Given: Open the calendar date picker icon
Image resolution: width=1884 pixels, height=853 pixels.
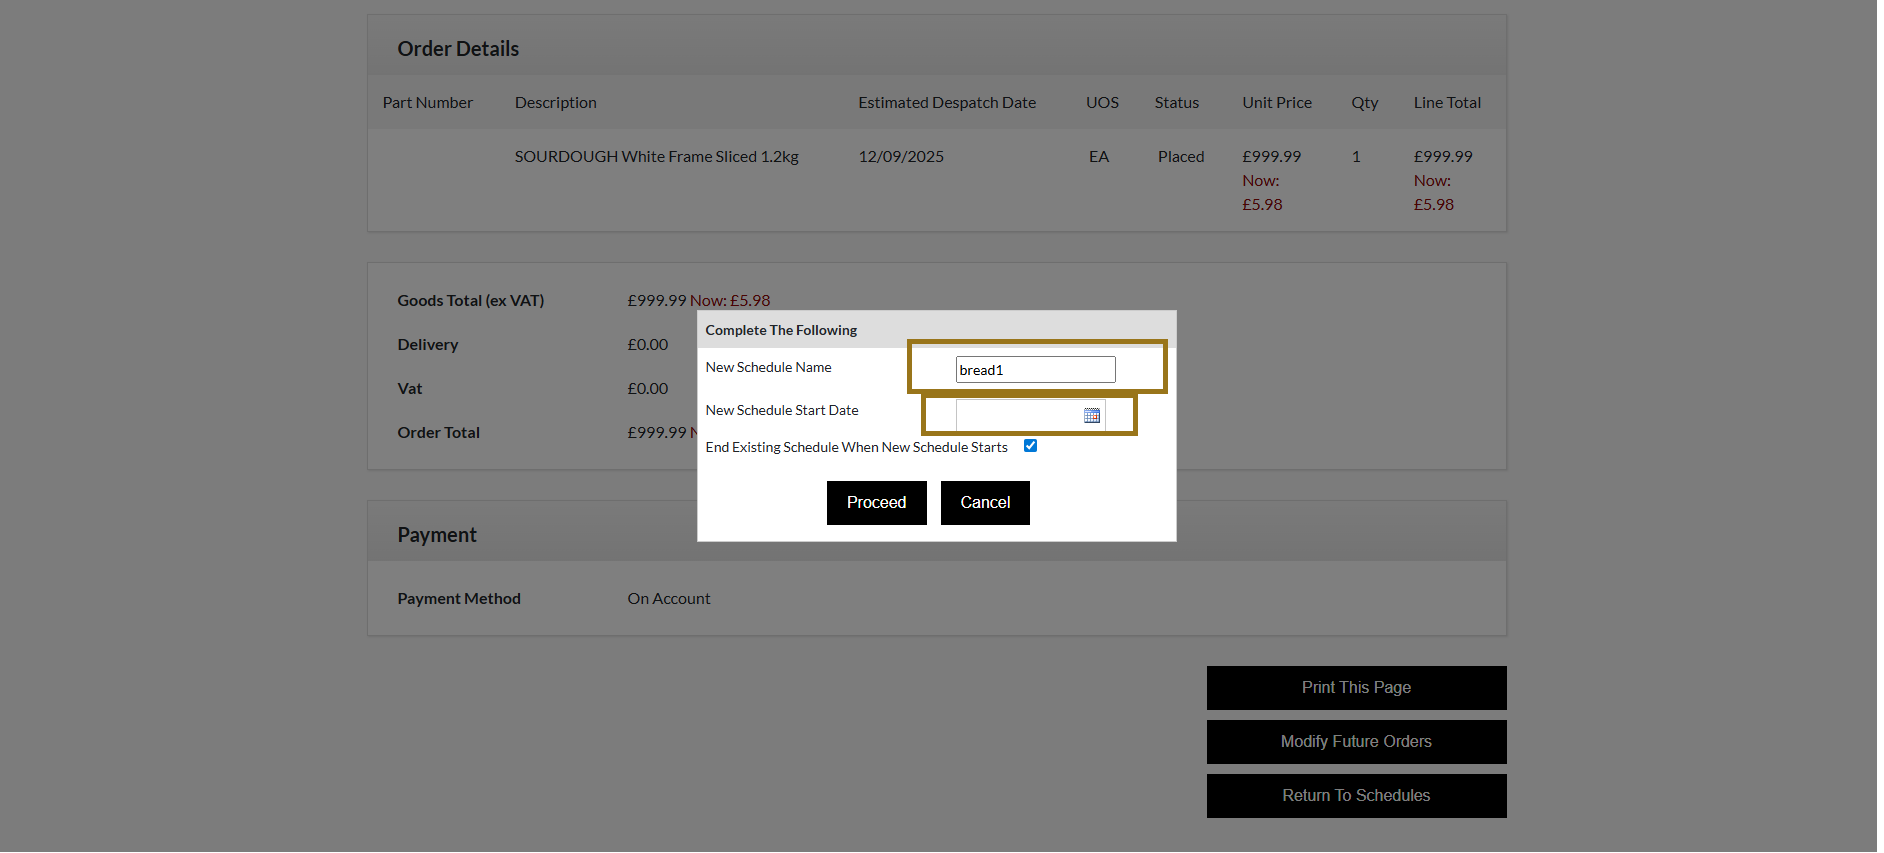Looking at the screenshot, I should [1091, 415].
